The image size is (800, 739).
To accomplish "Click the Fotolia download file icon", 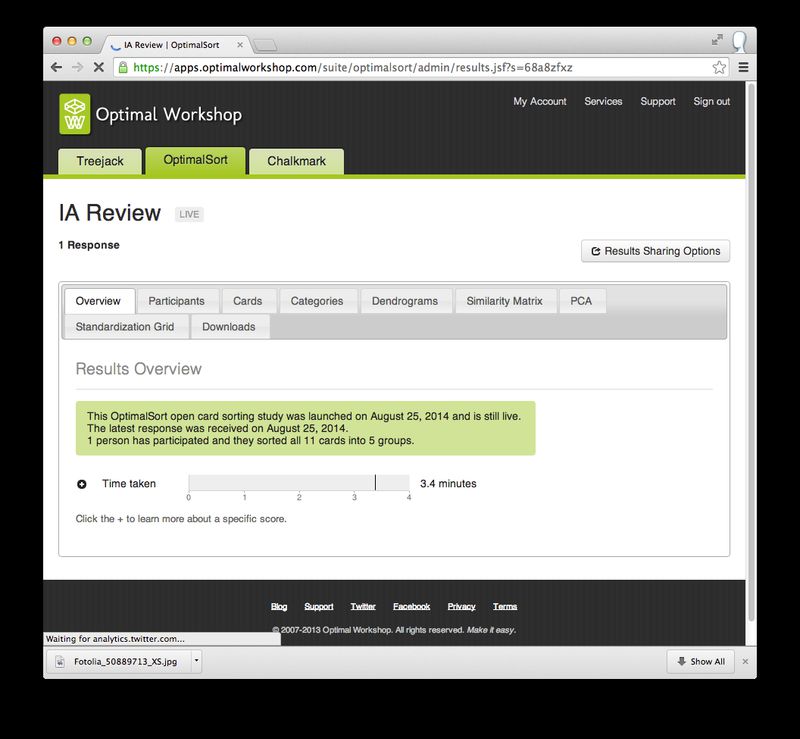I will 60,661.
